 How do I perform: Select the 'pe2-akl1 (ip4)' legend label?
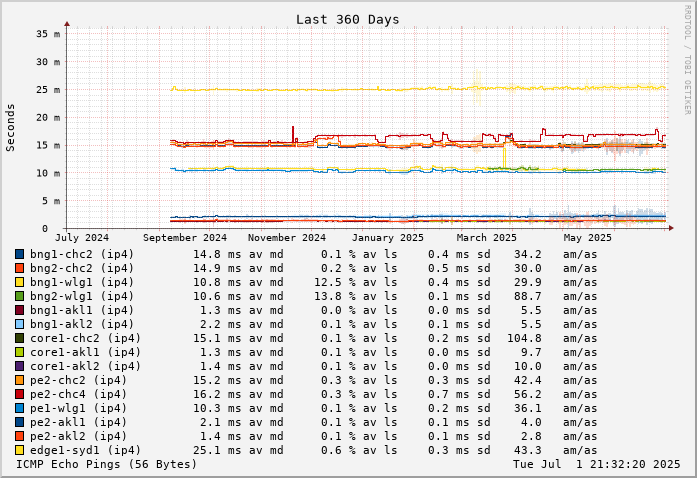pyautogui.click(x=78, y=422)
